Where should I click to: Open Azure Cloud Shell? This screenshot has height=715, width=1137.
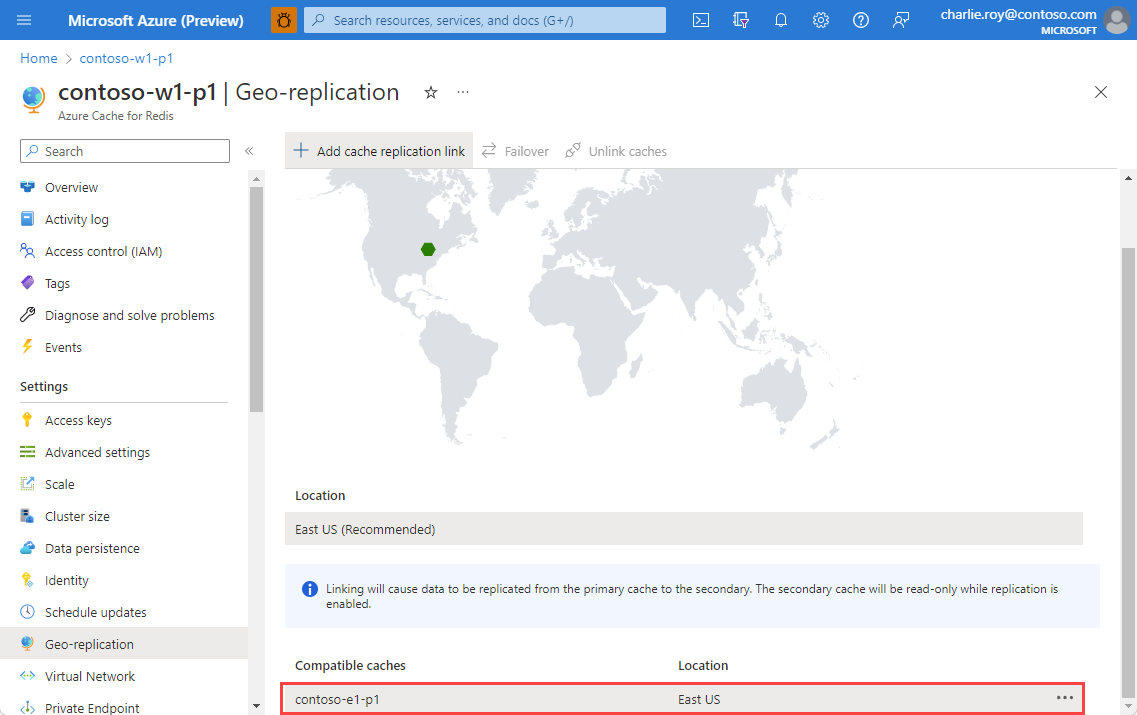tap(700, 19)
